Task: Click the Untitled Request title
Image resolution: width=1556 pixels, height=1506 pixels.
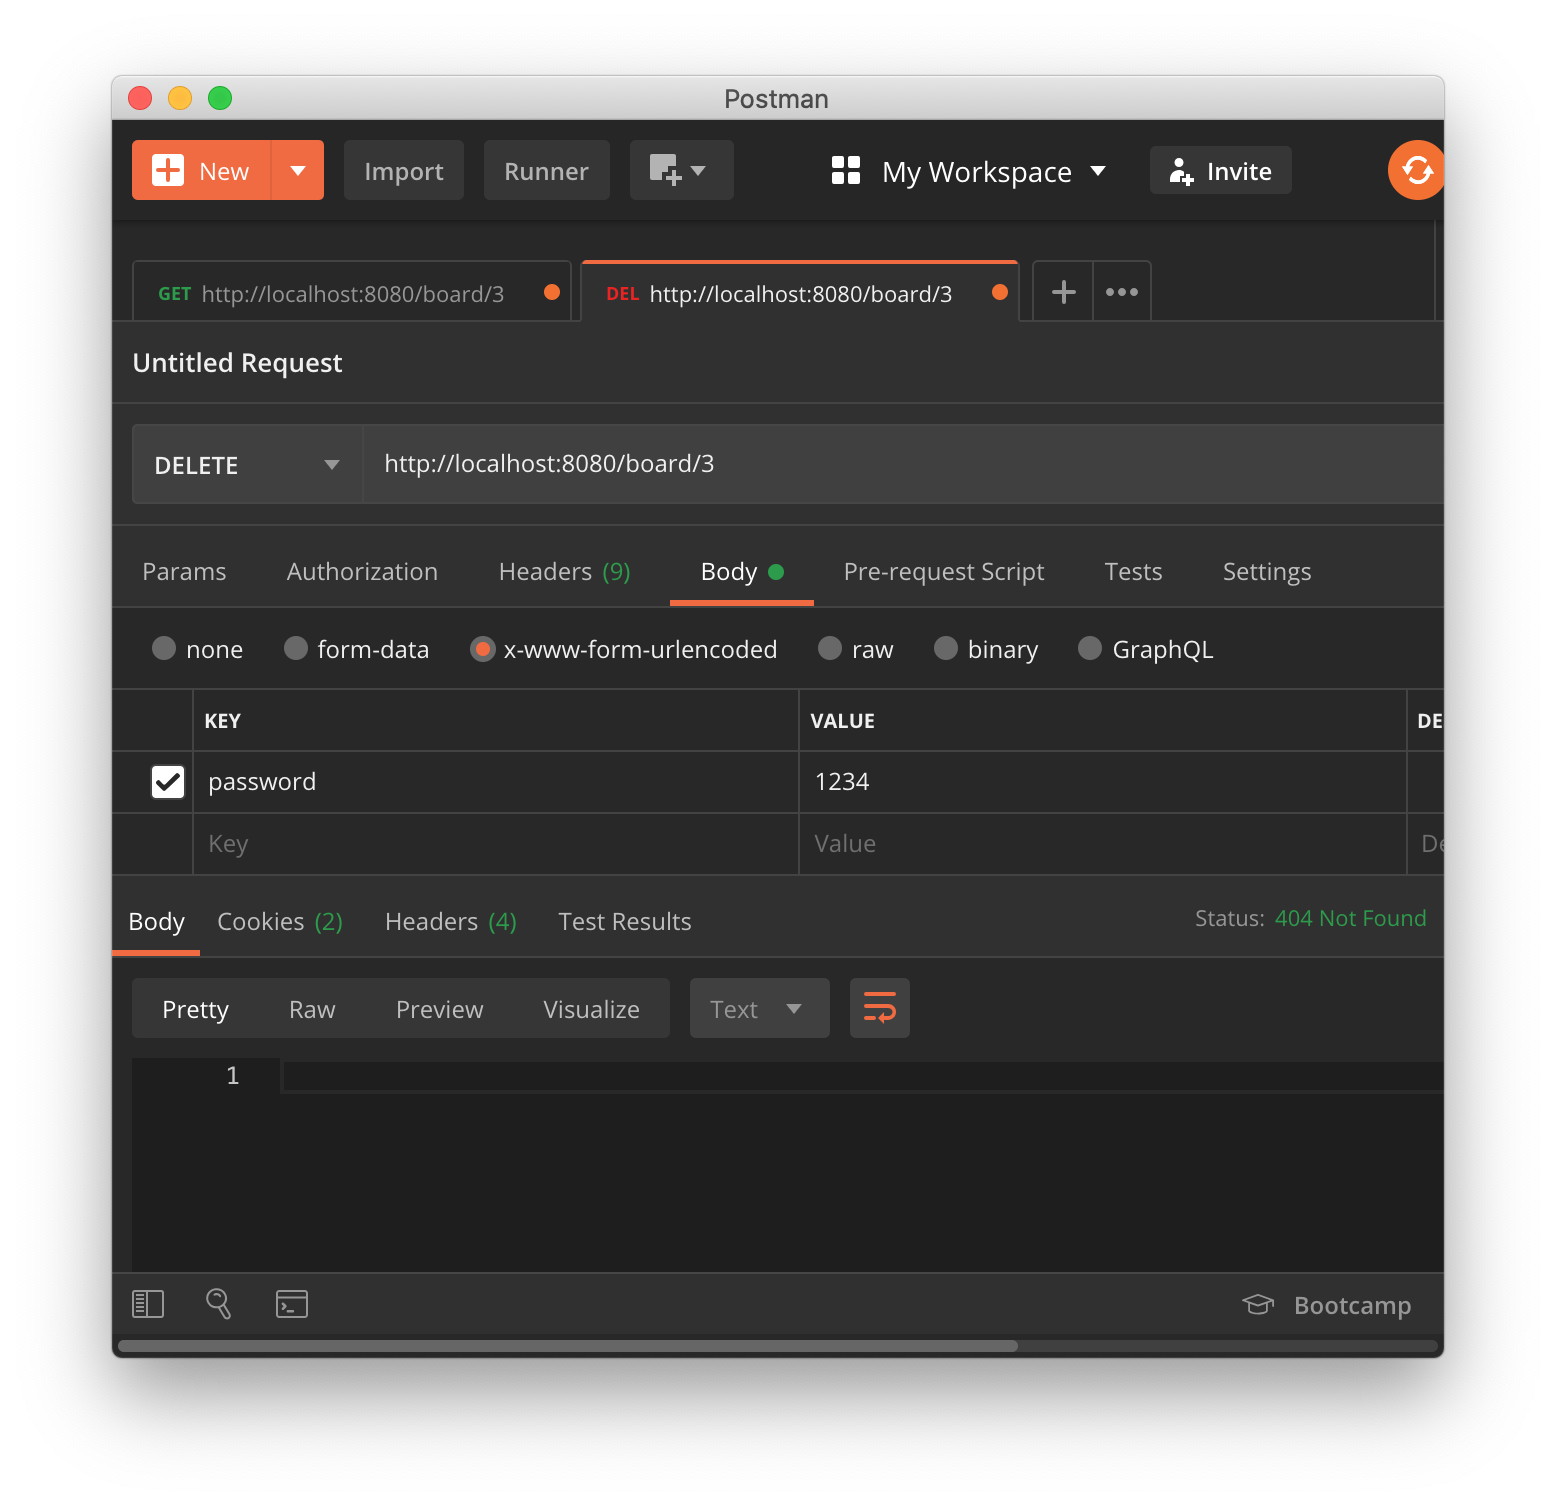Action: tap(238, 362)
